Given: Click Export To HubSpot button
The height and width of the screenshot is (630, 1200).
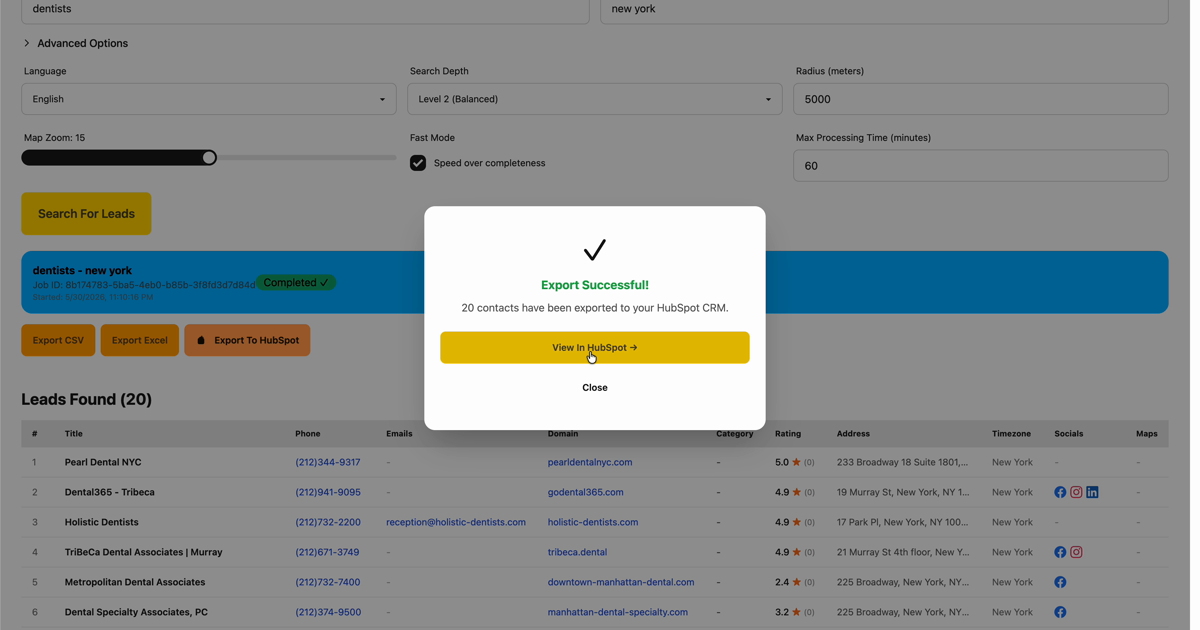Looking at the screenshot, I should click(247, 340).
